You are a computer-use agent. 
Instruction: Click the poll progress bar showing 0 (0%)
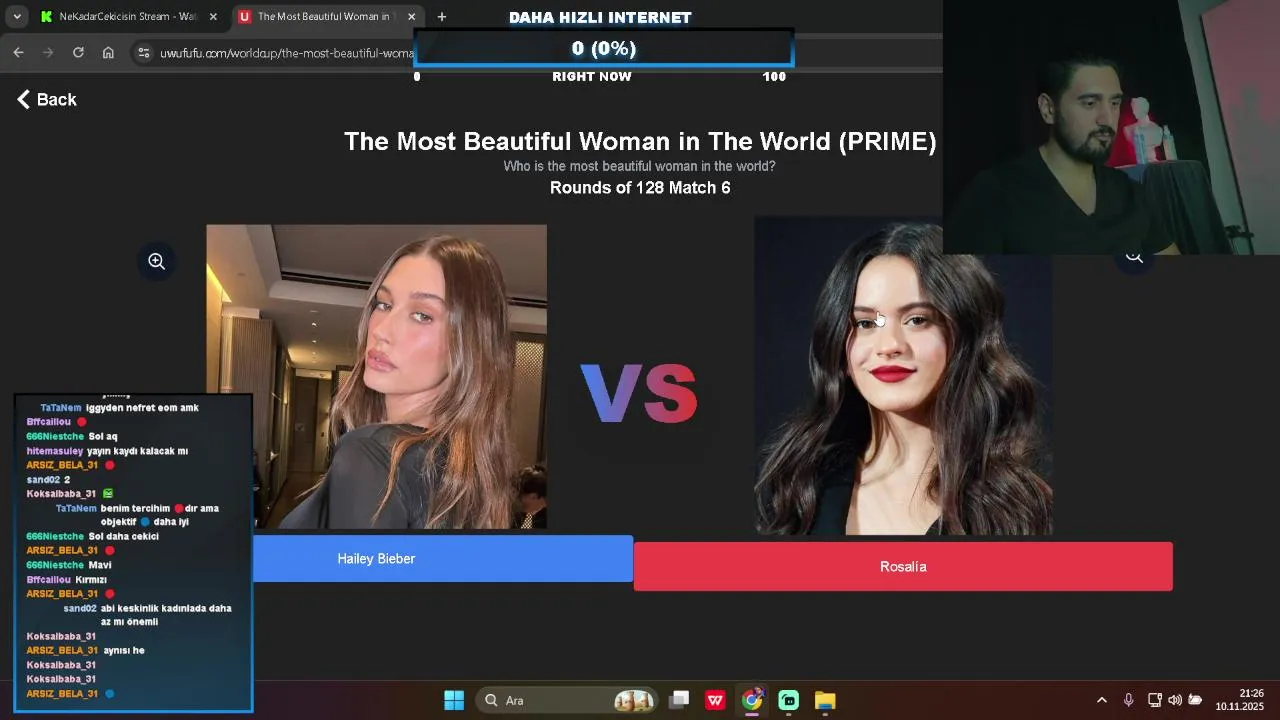604,48
